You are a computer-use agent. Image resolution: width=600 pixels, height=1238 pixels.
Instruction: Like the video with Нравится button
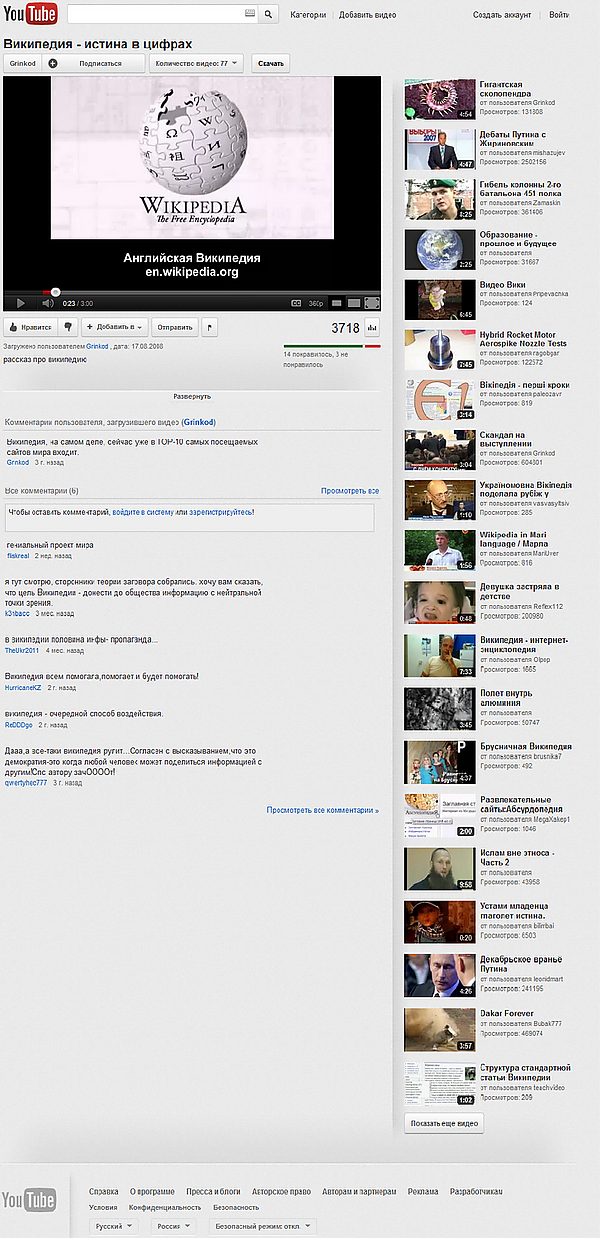[x=30, y=326]
